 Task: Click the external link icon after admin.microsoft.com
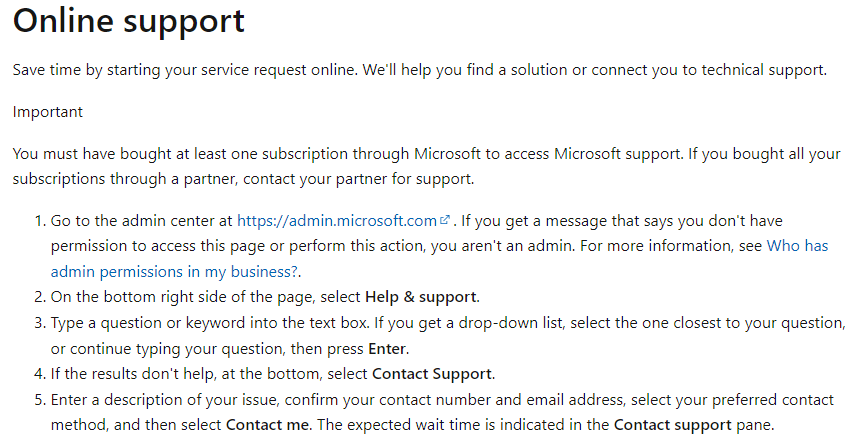(445, 220)
